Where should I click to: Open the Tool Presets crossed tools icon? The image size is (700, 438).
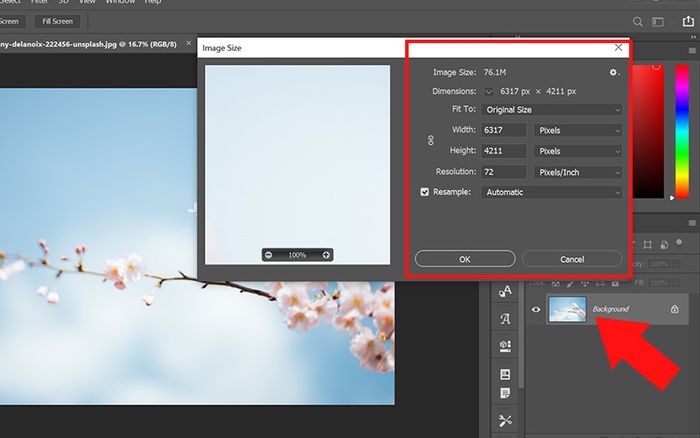505,421
